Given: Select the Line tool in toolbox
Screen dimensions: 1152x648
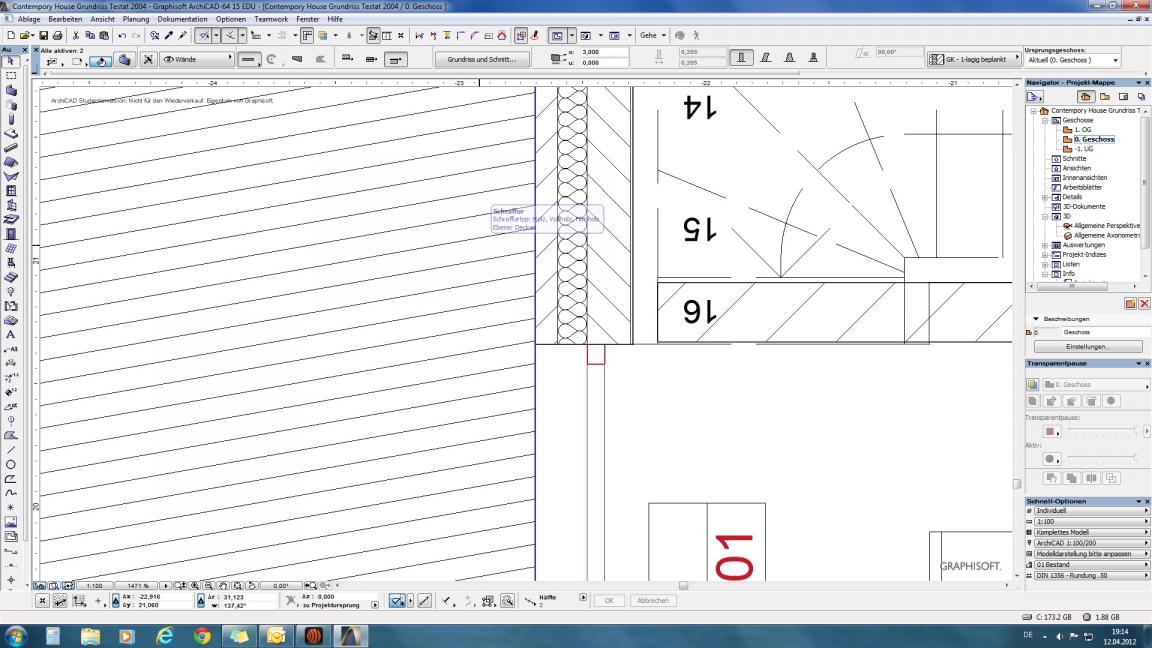Looking at the screenshot, I should coord(10,450).
